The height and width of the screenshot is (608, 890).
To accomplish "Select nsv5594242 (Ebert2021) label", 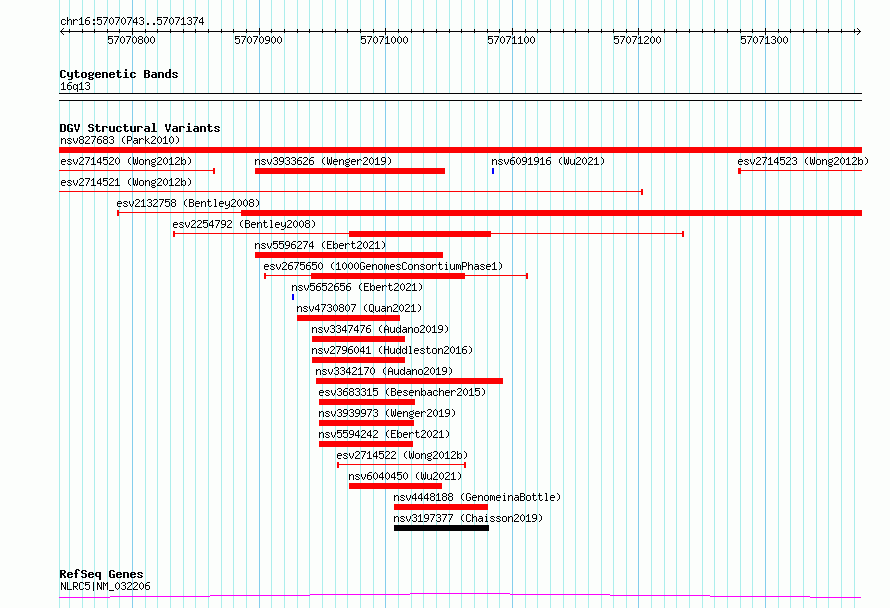I will point(384,434).
